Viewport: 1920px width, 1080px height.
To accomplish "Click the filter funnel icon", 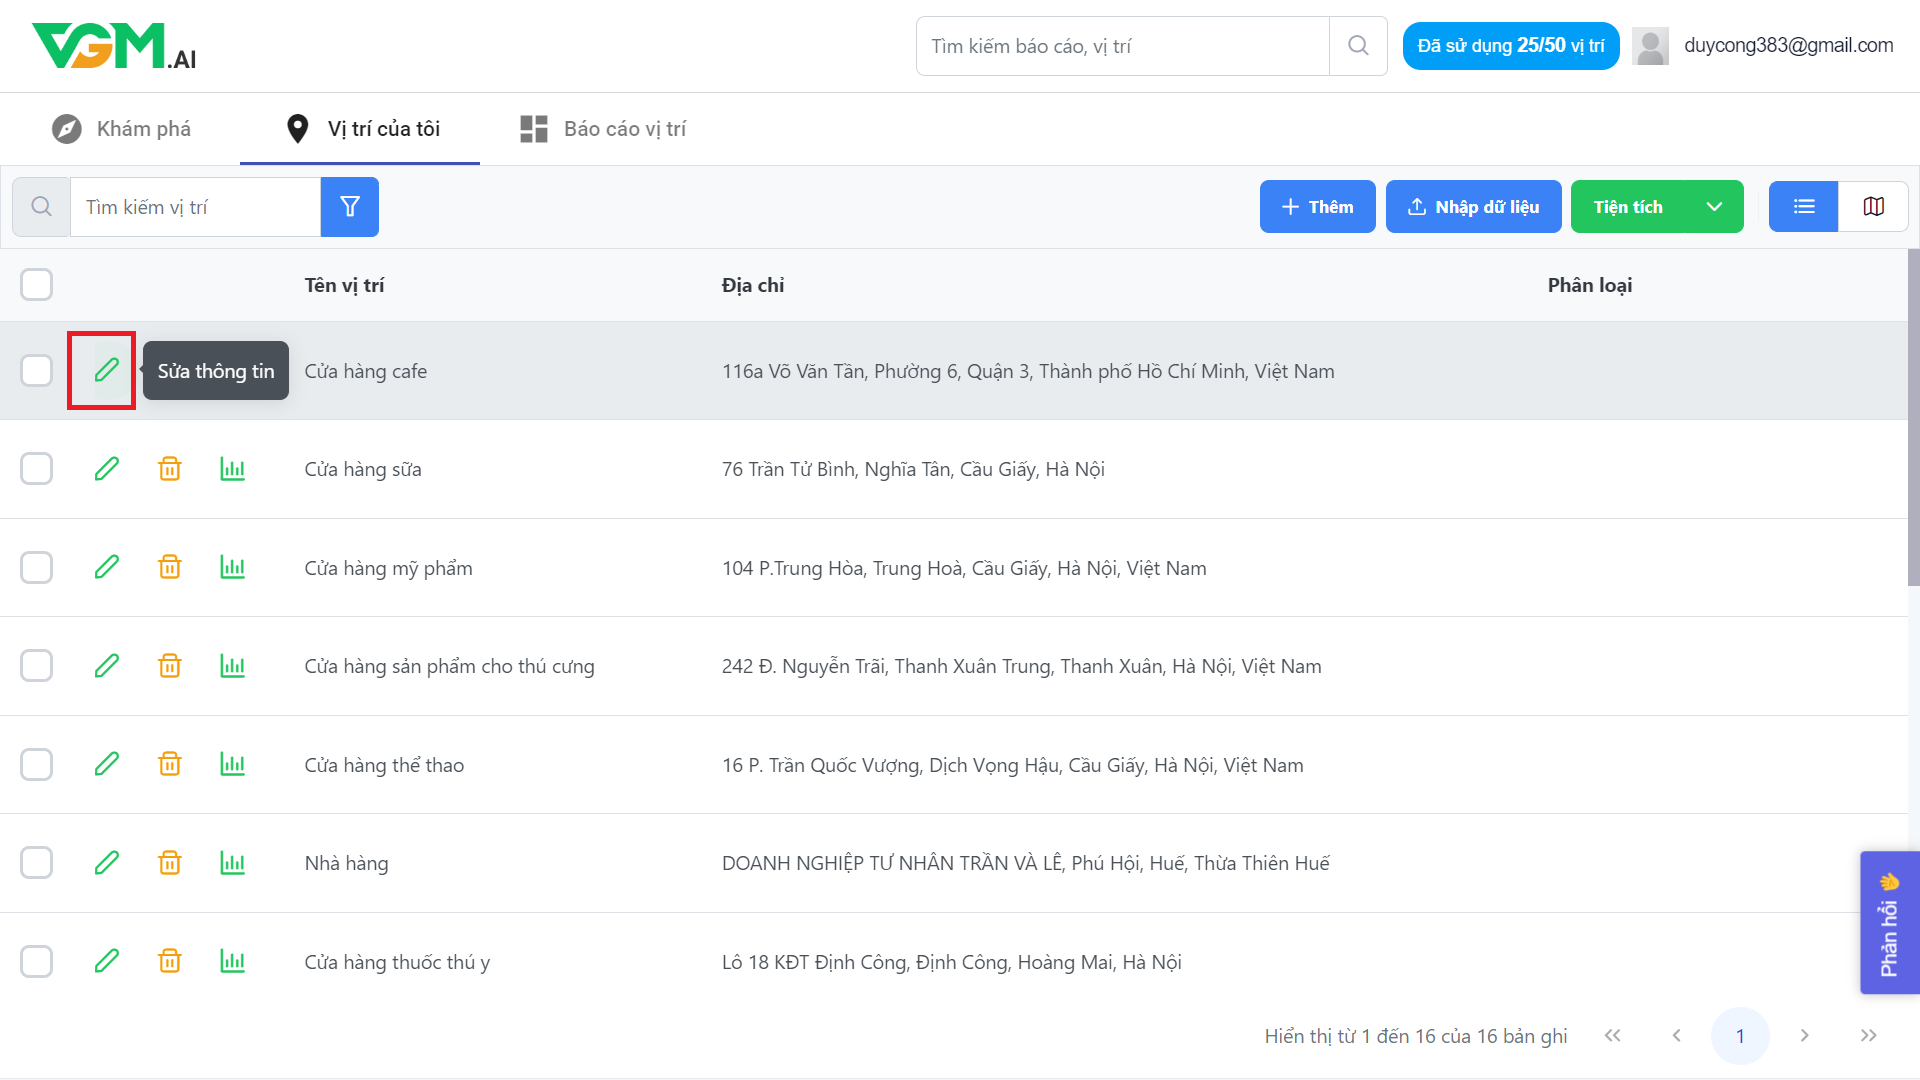I will (x=349, y=207).
